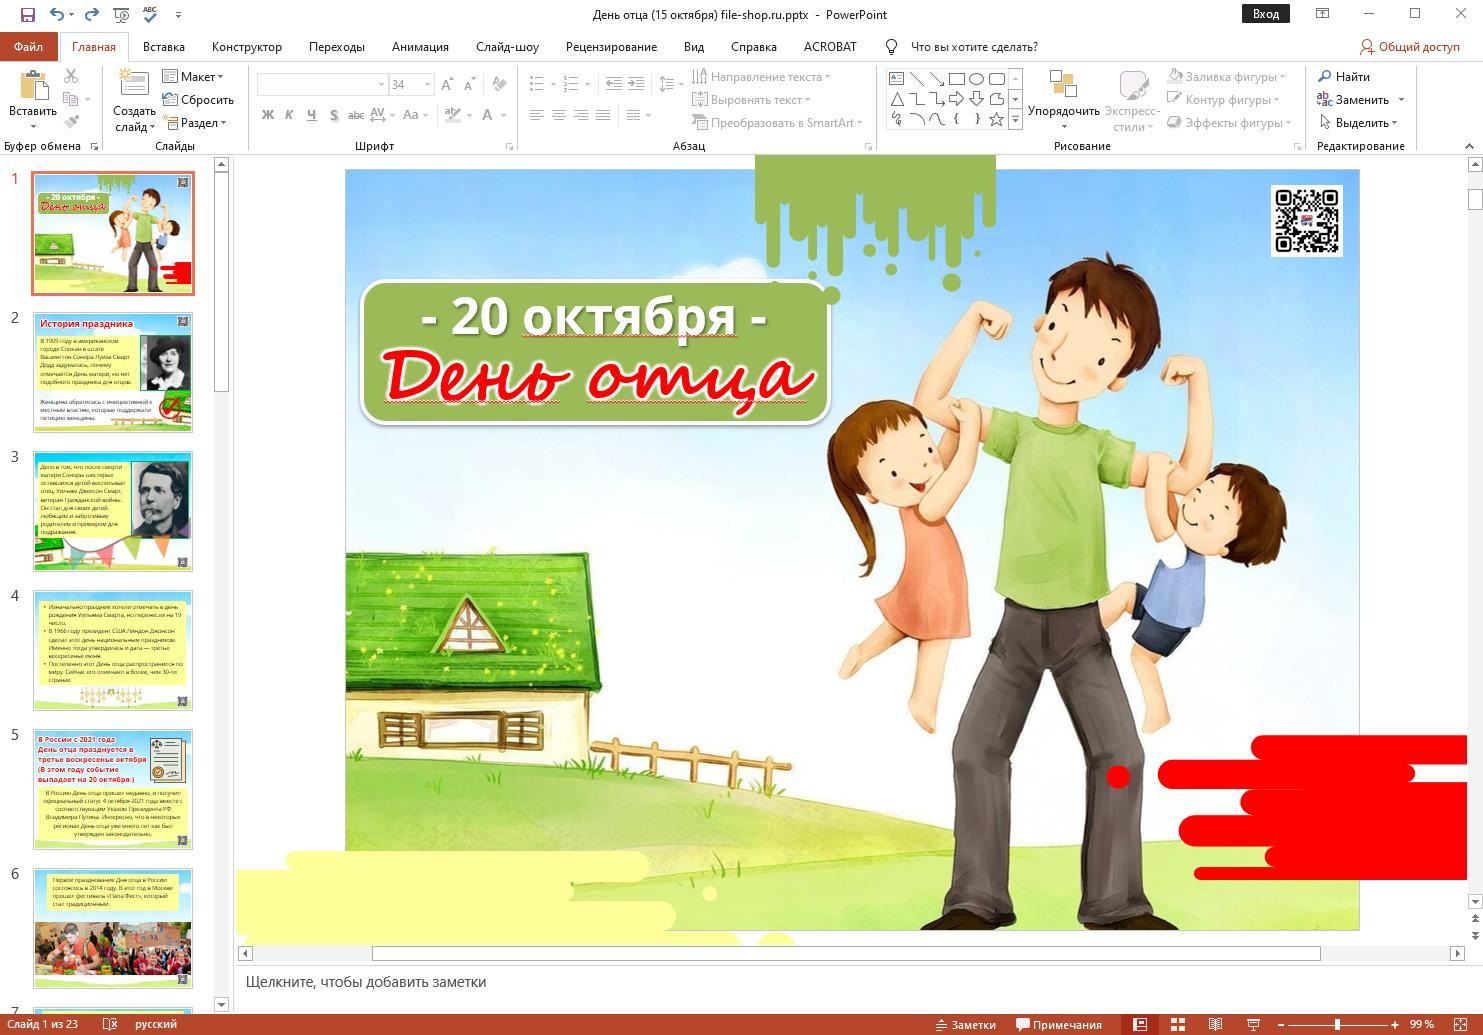This screenshot has width=1483, height=1035.
Task: Save the presentation from the quick access toolbar
Action: (27, 14)
